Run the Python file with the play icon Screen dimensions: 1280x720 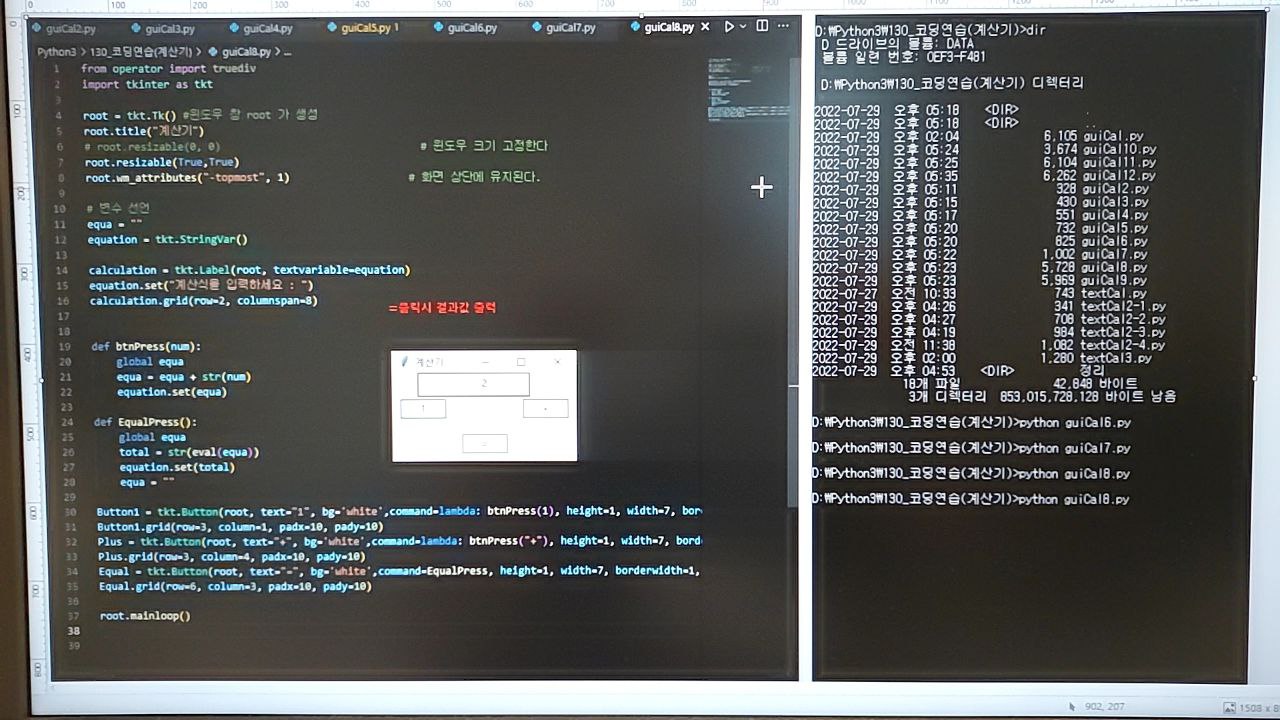729,27
